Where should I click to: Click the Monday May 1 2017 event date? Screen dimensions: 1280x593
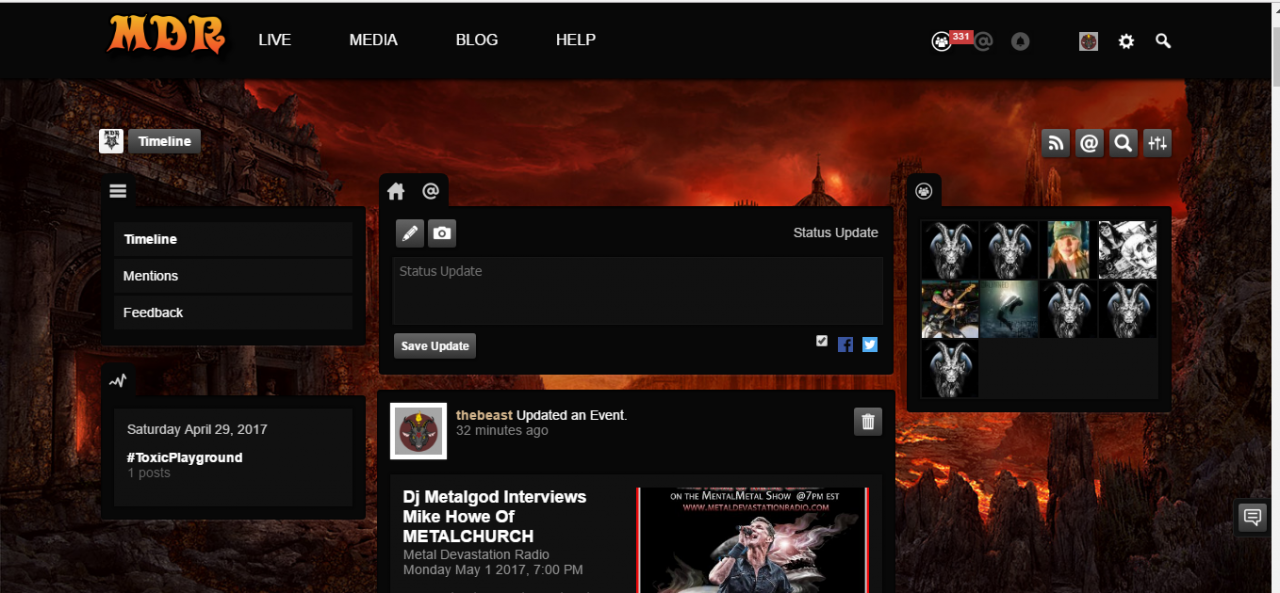493,570
